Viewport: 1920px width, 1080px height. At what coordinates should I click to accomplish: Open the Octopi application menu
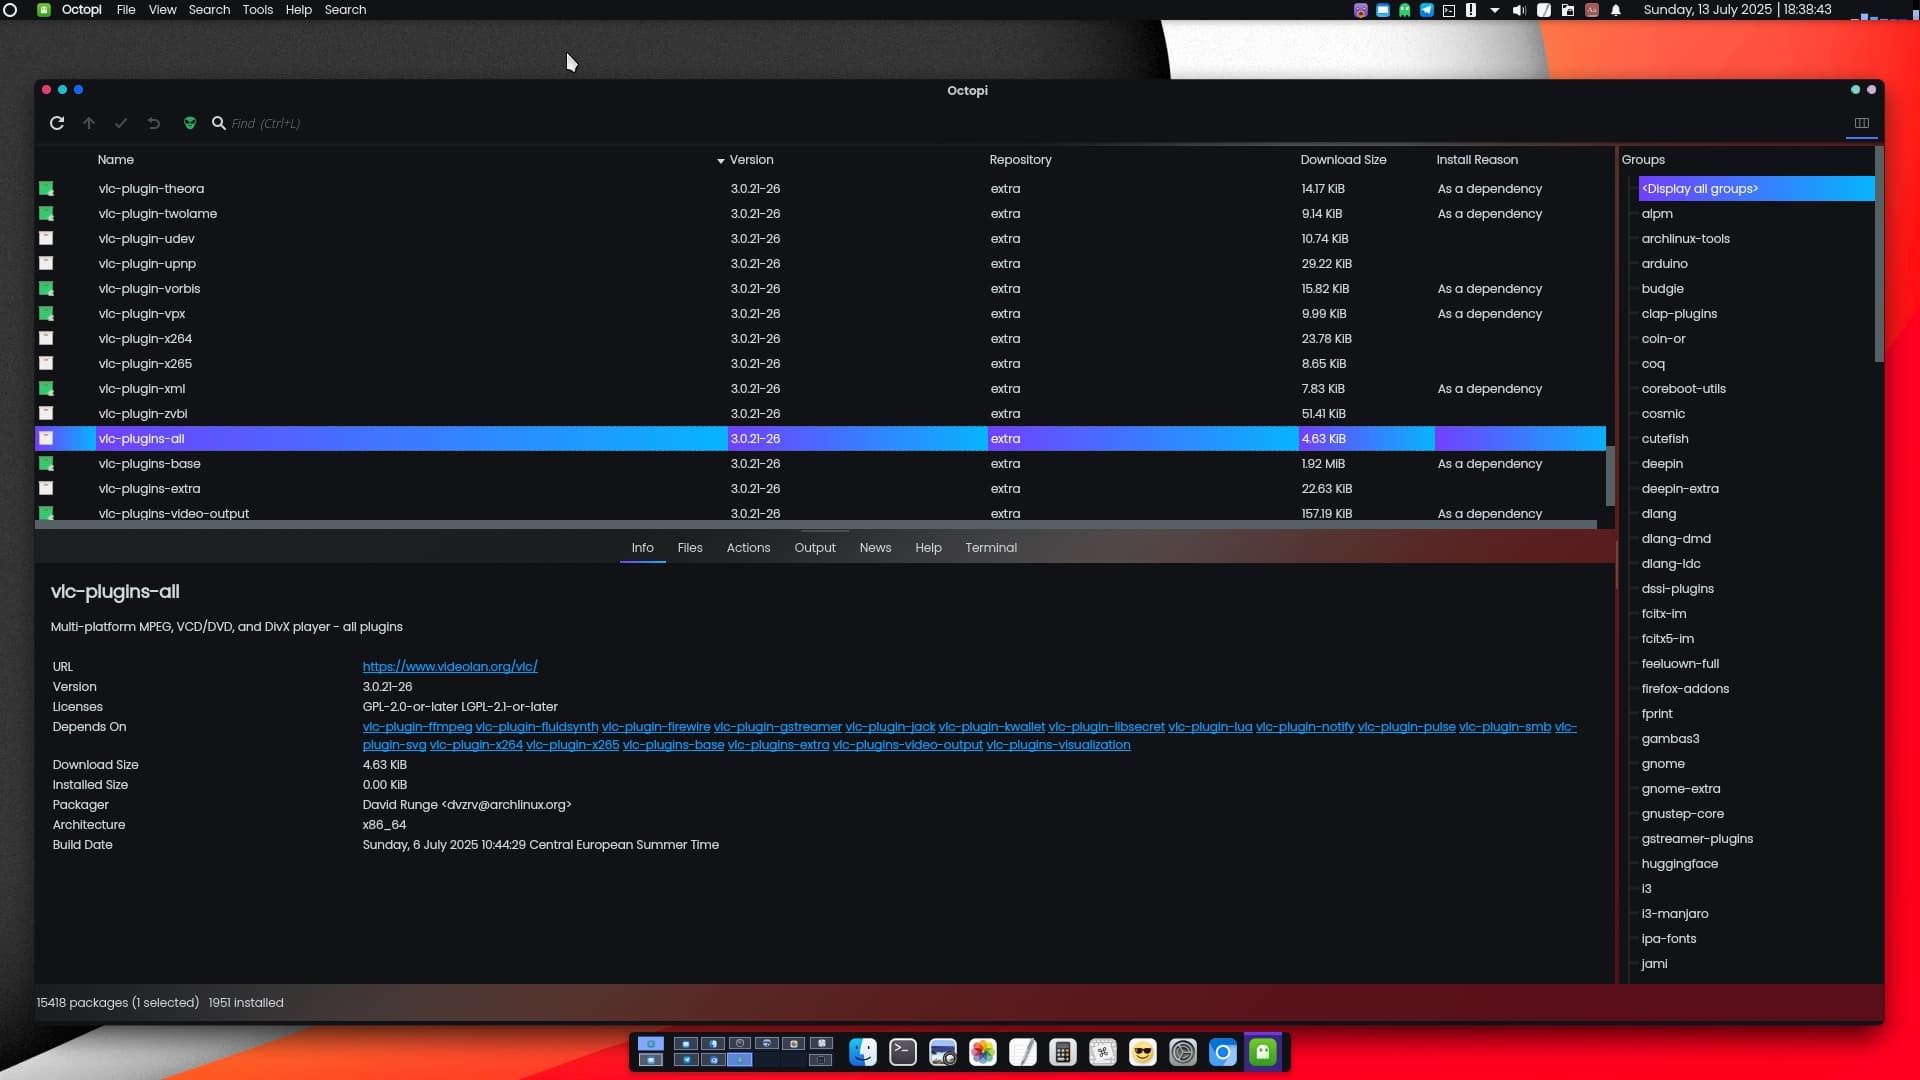(82, 10)
